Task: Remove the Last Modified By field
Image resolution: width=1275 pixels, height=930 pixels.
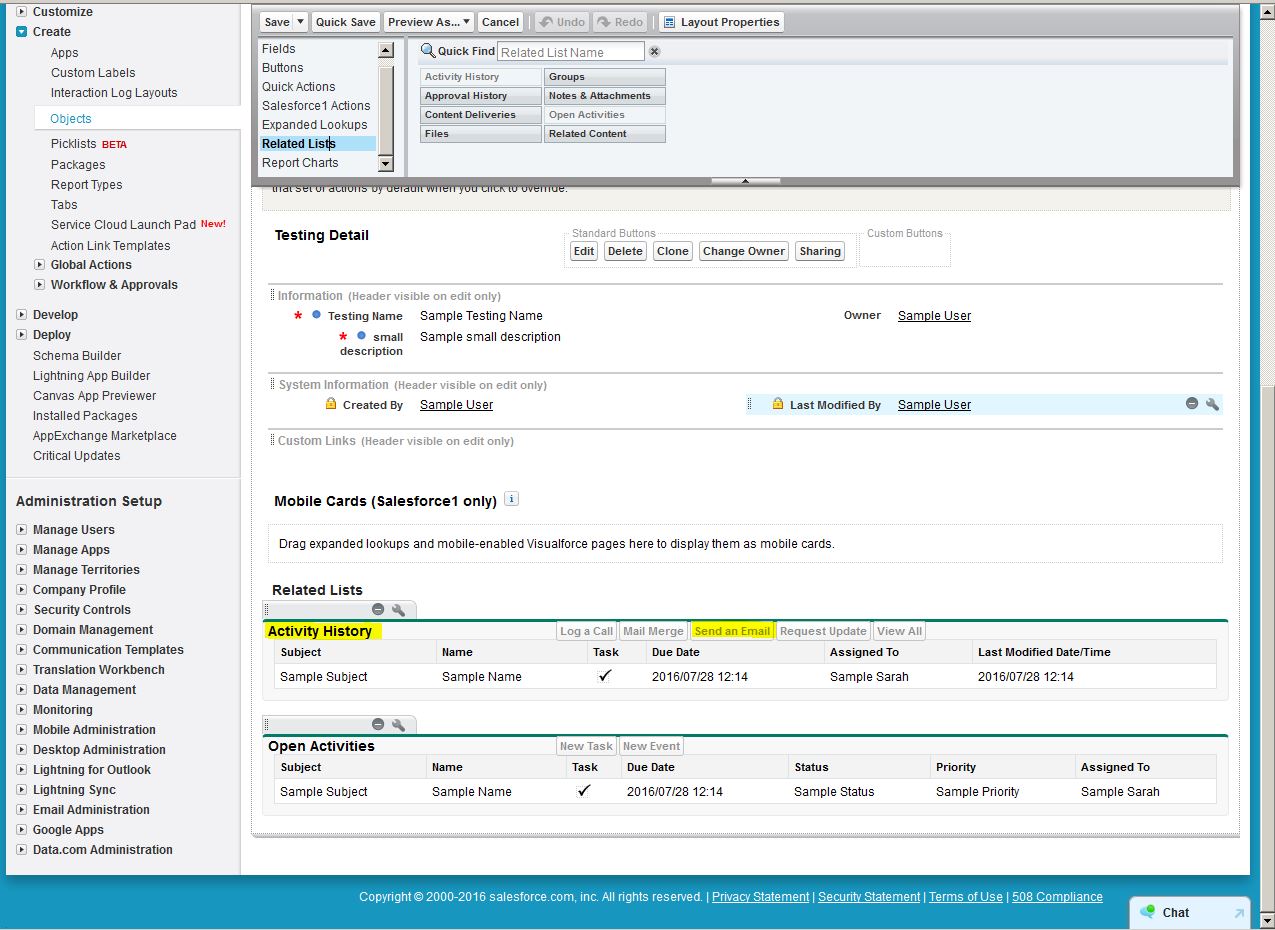Action: pos(1192,404)
